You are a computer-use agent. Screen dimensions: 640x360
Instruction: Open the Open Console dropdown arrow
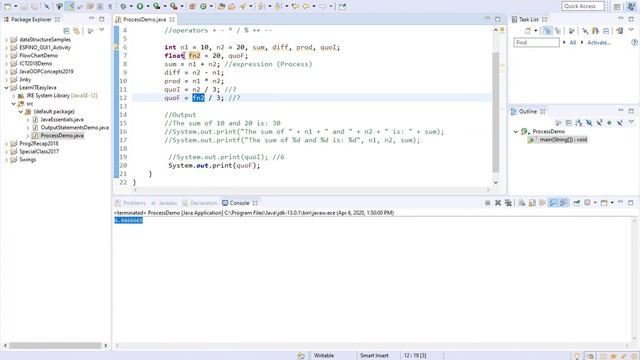pos(612,203)
